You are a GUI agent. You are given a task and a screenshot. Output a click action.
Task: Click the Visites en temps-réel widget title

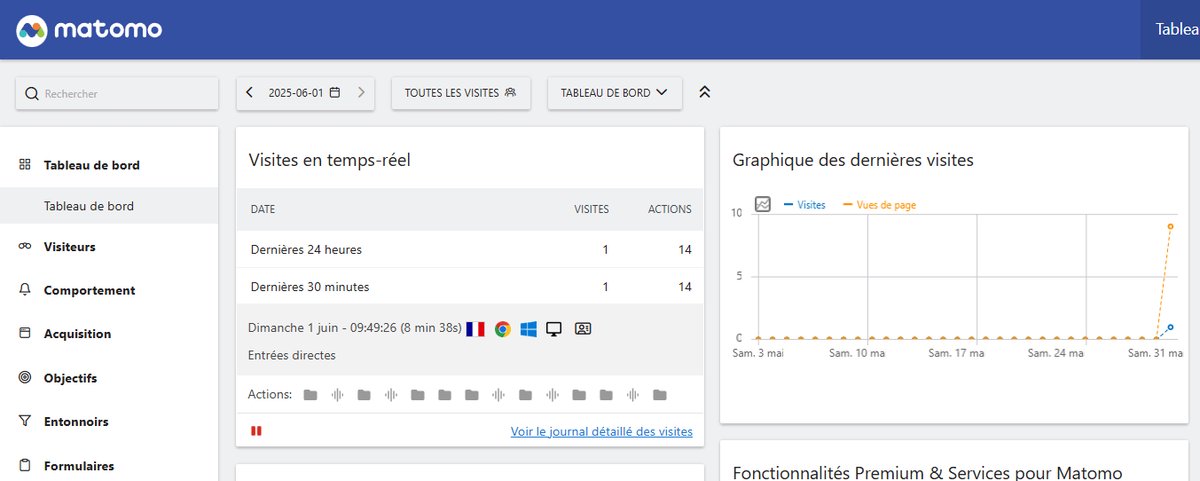pyautogui.click(x=330, y=160)
